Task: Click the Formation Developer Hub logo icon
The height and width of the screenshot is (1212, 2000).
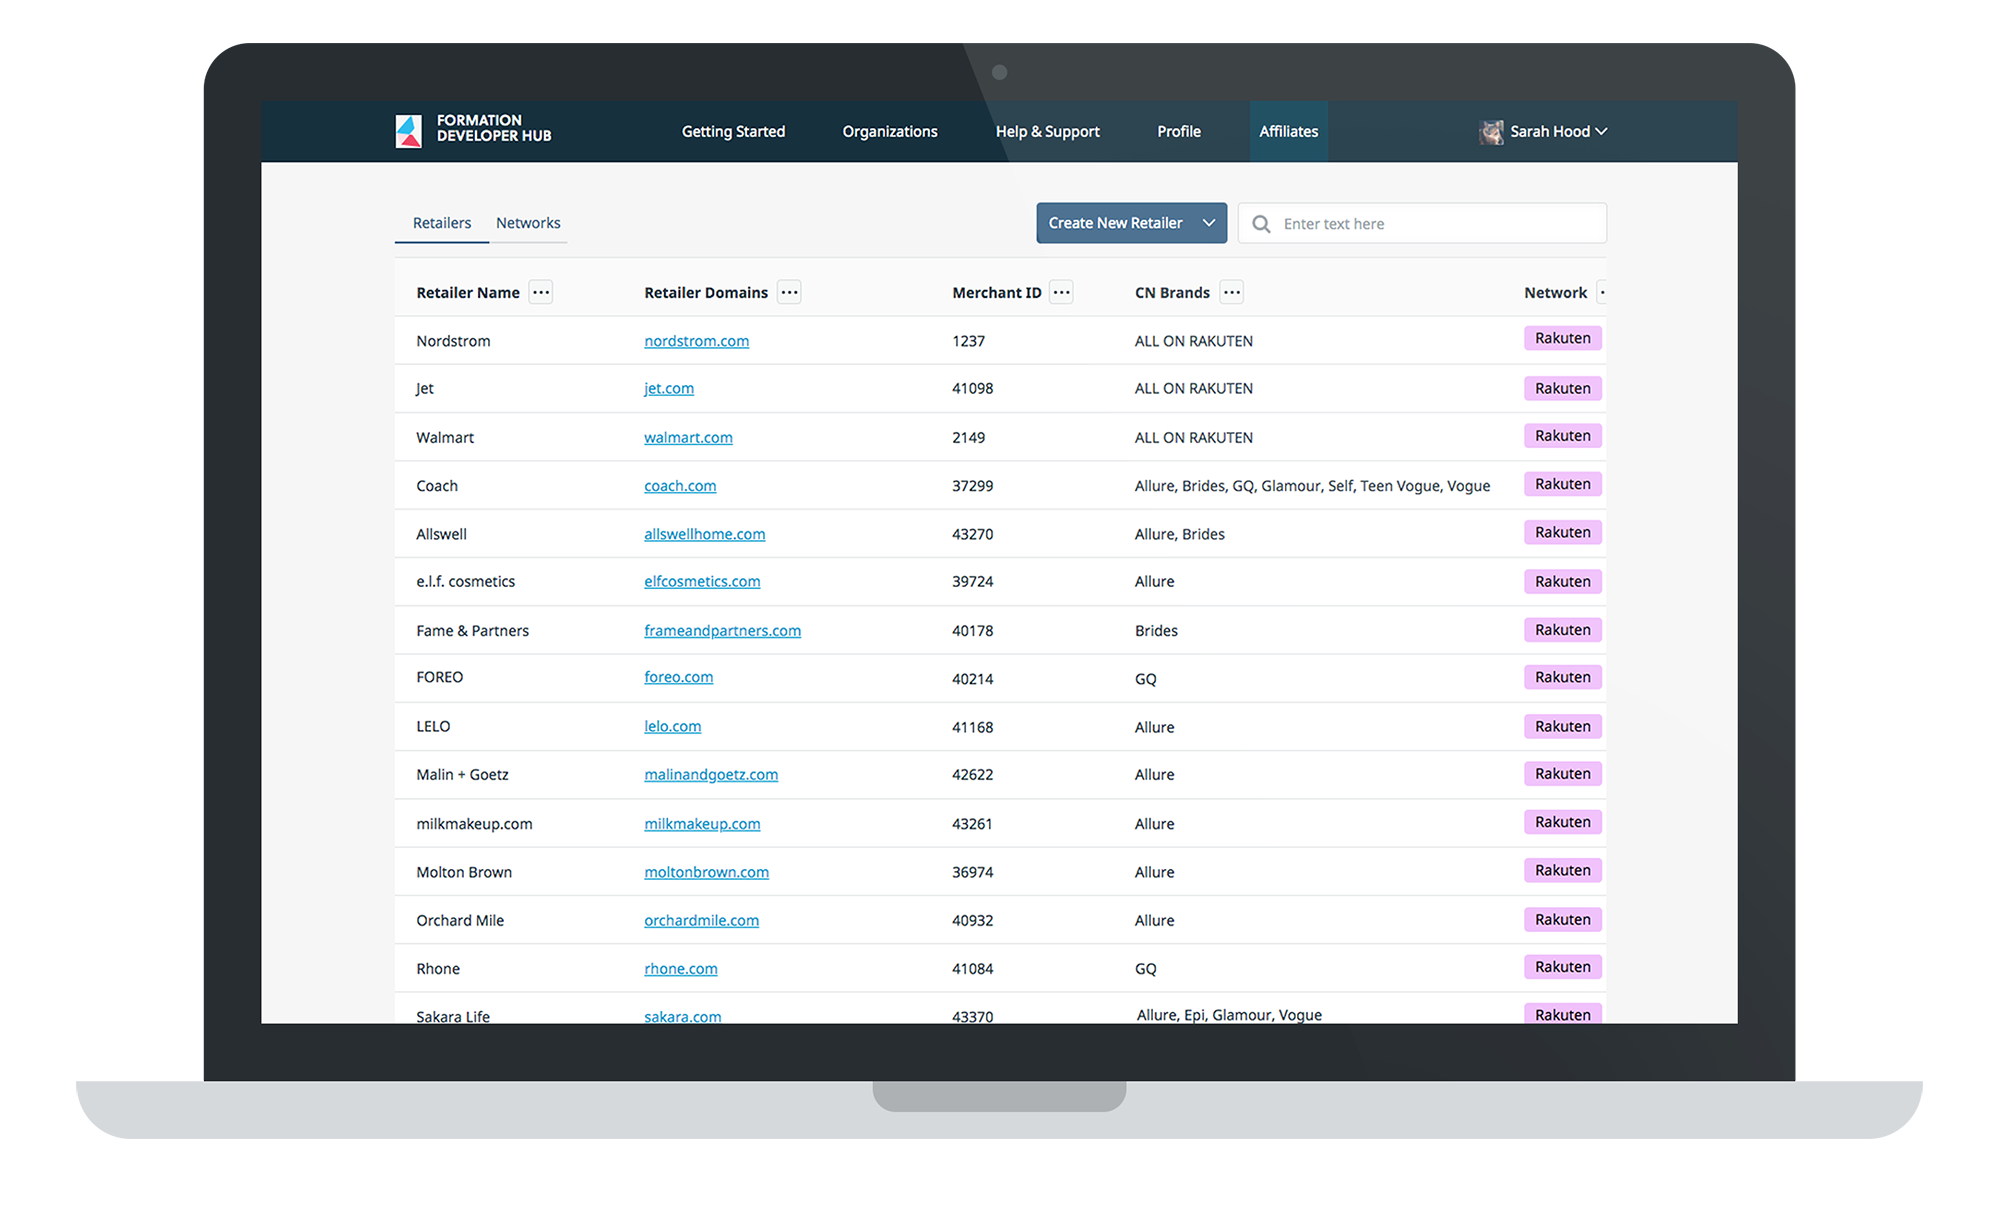Action: 409,131
